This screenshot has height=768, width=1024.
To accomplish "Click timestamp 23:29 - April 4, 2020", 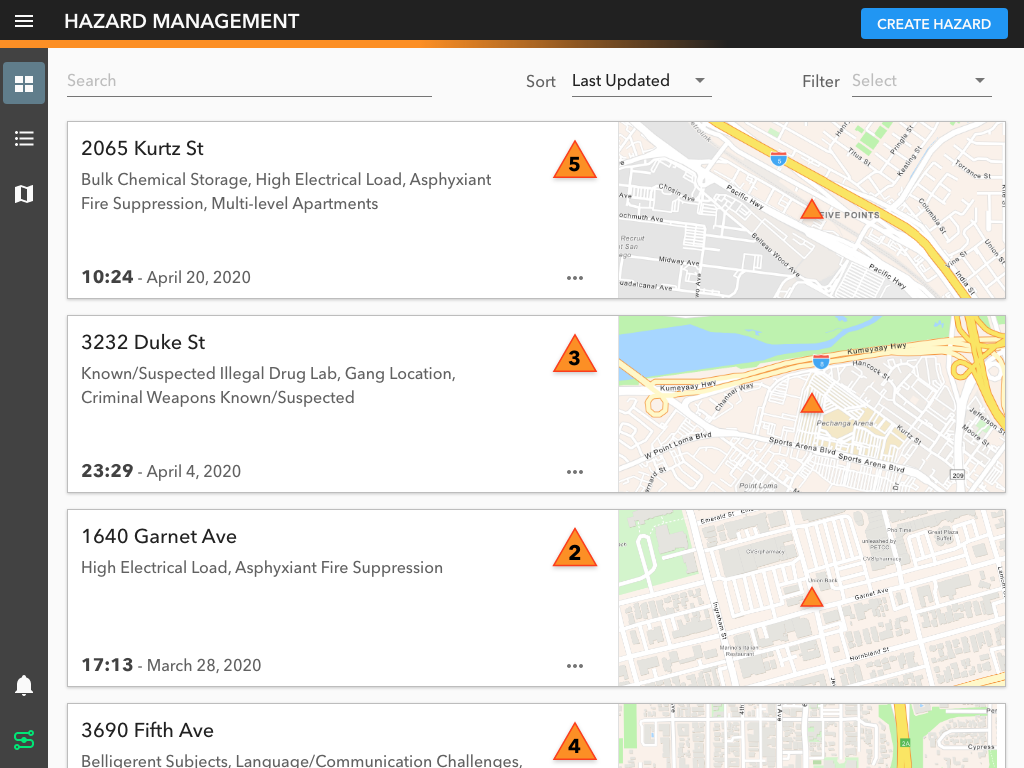I will (161, 471).
